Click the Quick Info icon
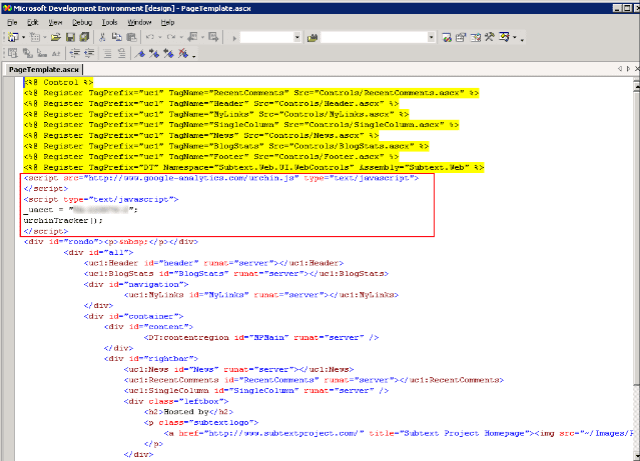This screenshot has width=640, height=461. coord(42,53)
